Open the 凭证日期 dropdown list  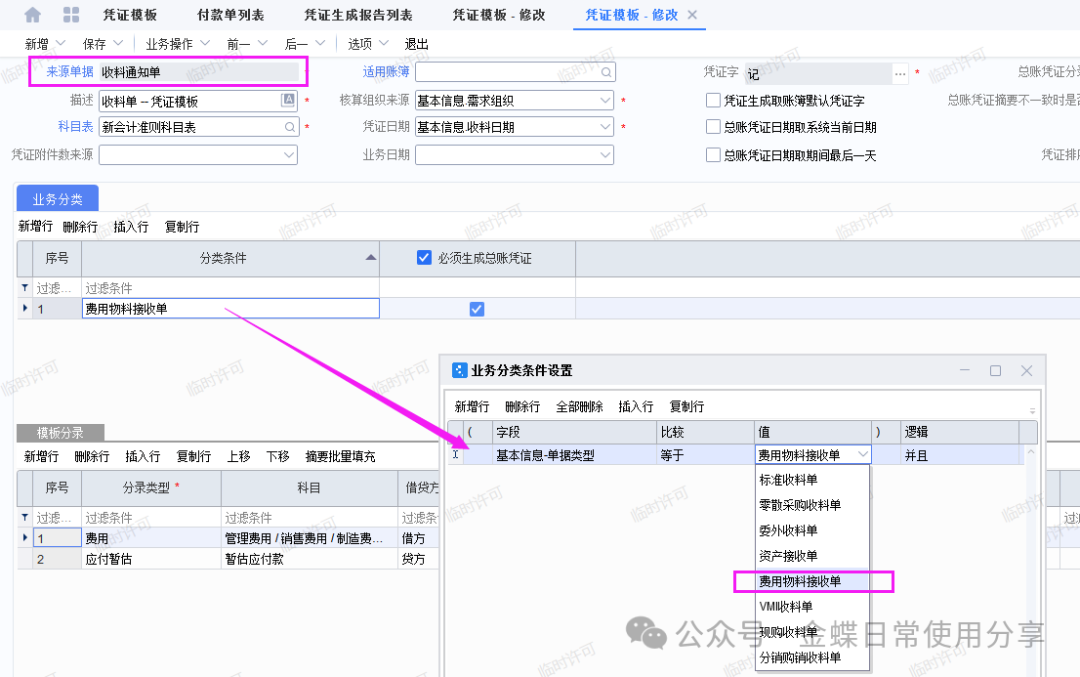[x=605, y=127]
